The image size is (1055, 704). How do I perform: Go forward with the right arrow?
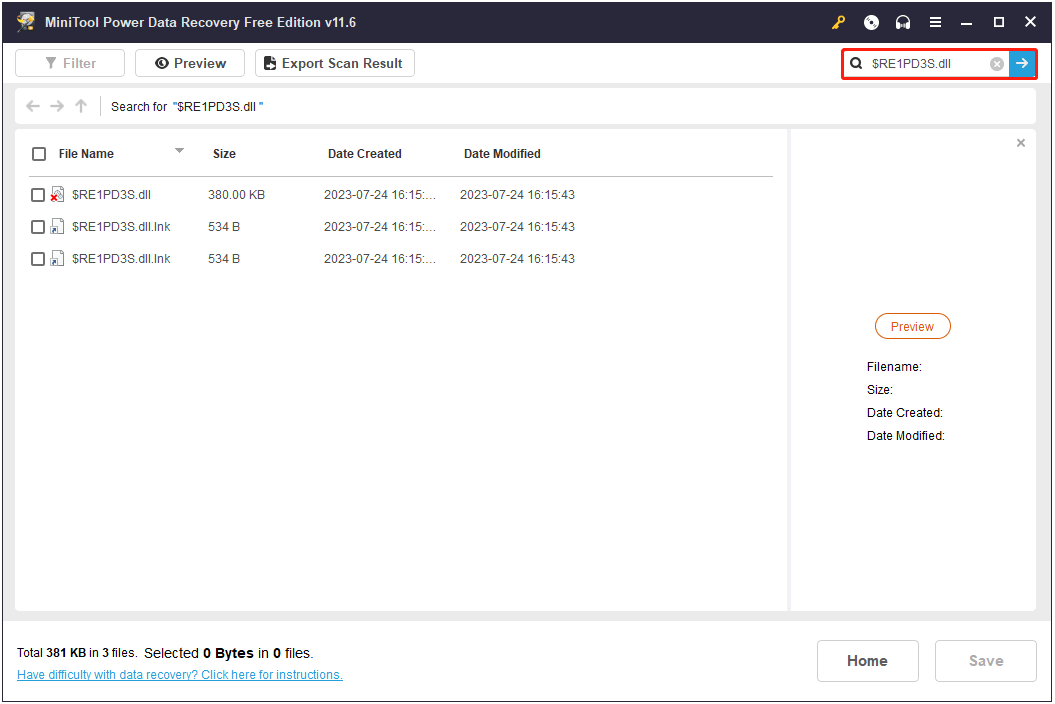coord(57,106)
